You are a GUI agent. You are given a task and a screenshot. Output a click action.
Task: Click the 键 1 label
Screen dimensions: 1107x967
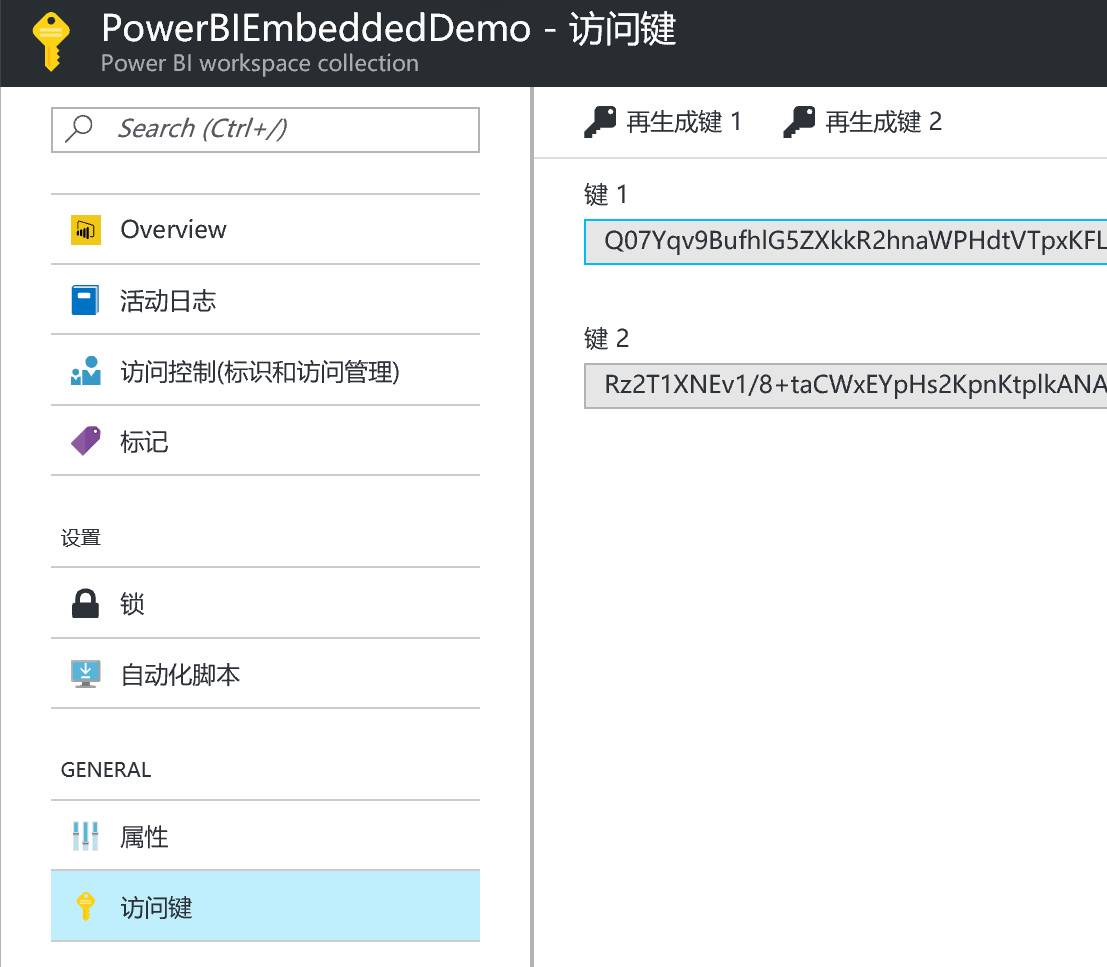pos(606,194)
